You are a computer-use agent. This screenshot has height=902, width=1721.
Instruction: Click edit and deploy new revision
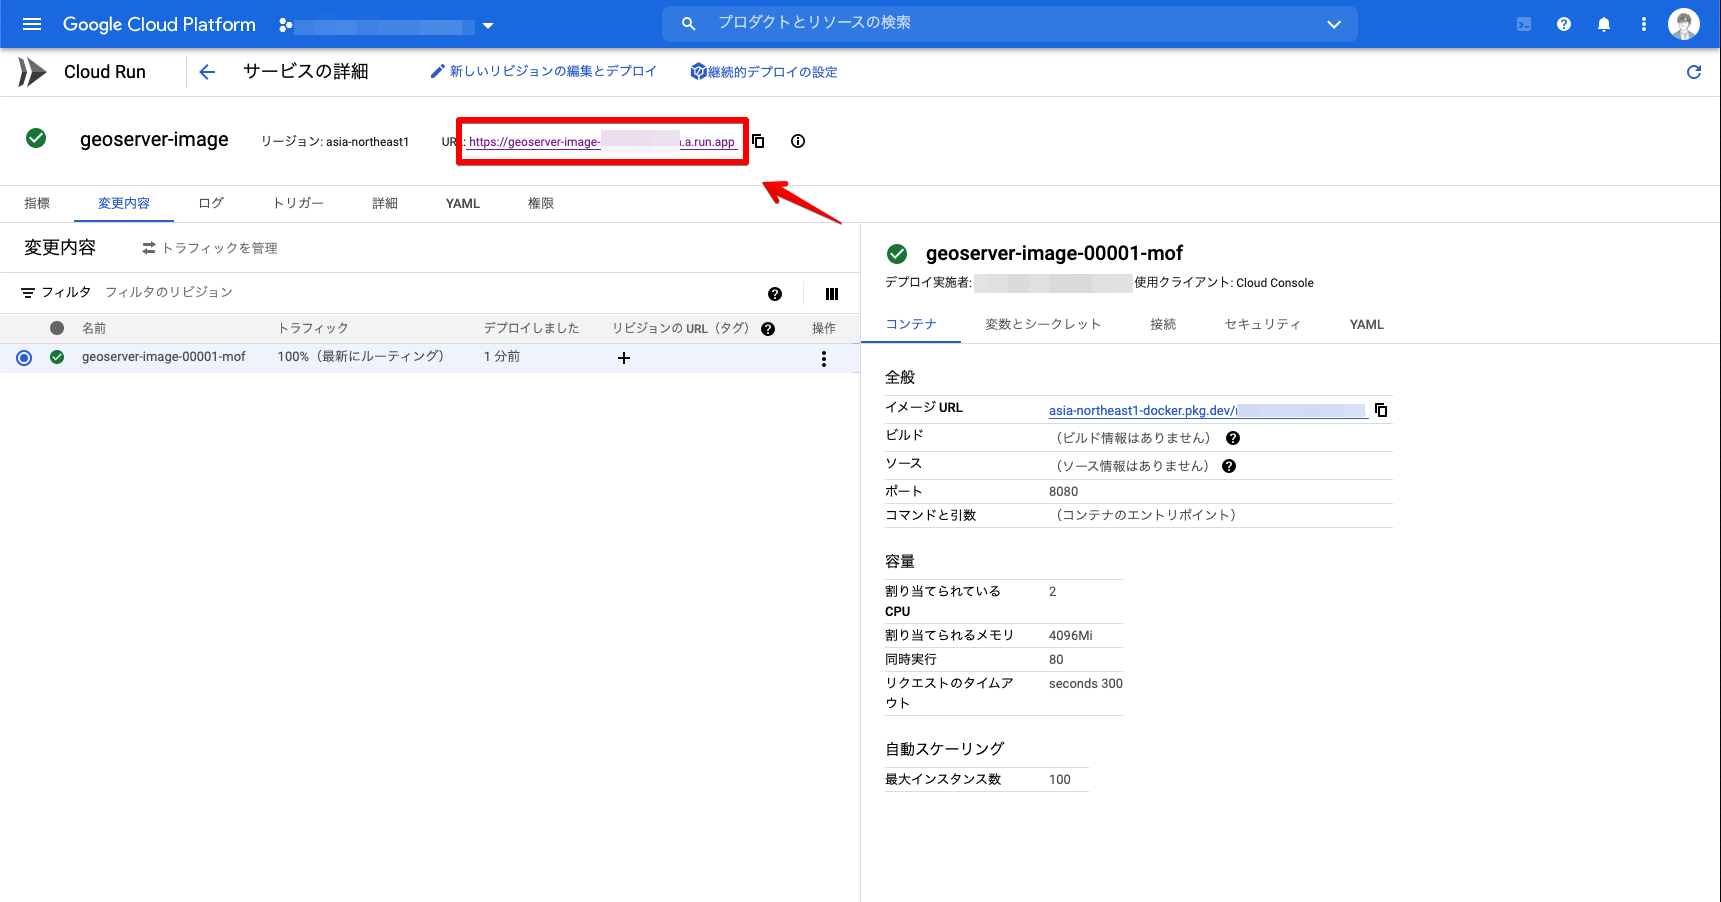[x=544, y=71]
